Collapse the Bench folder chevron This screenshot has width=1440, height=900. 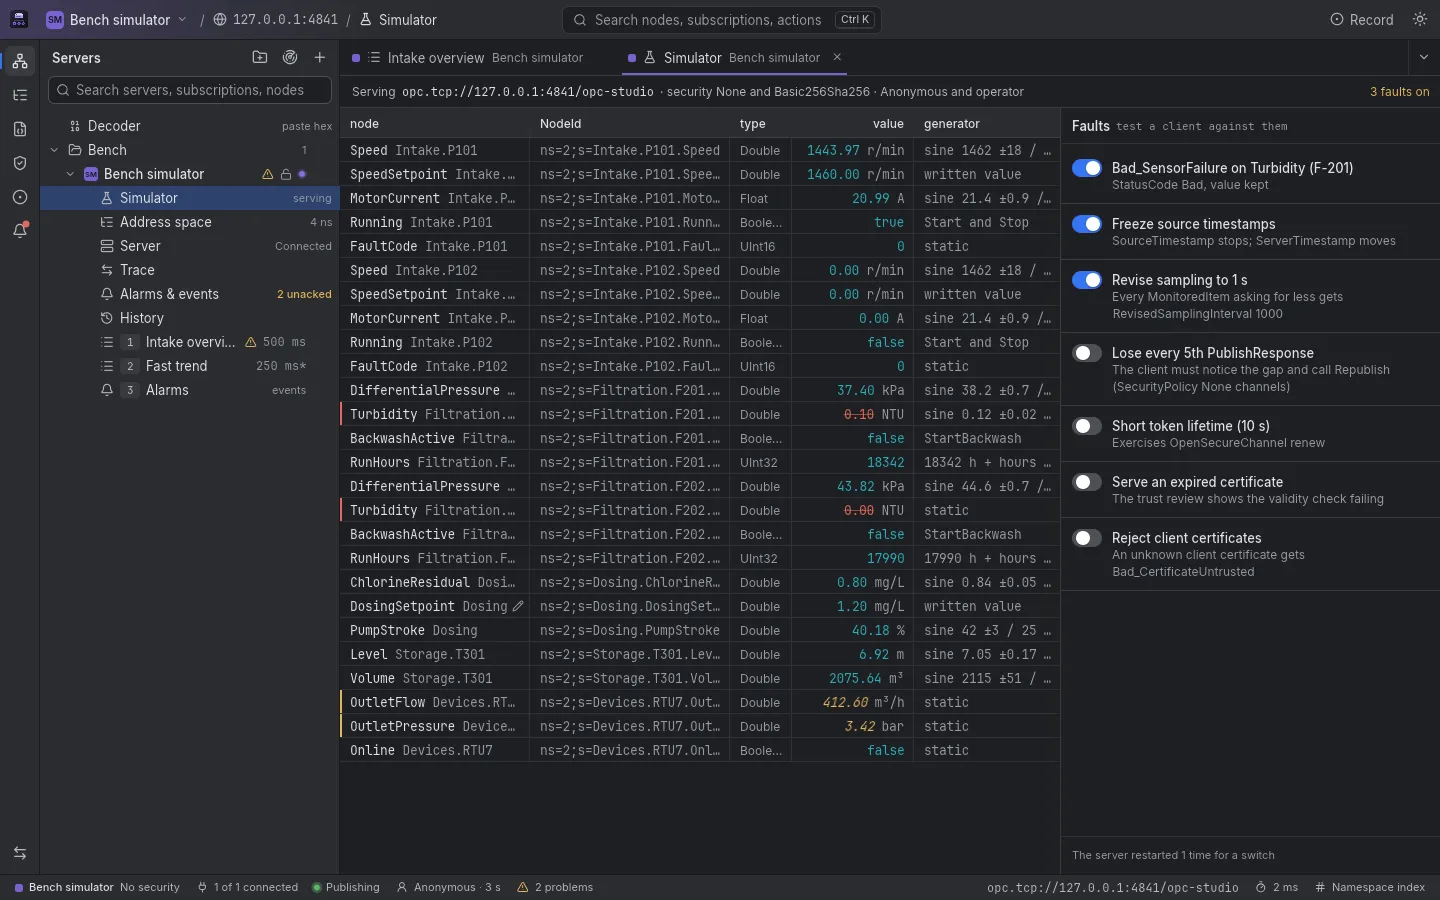coord(54,150)
